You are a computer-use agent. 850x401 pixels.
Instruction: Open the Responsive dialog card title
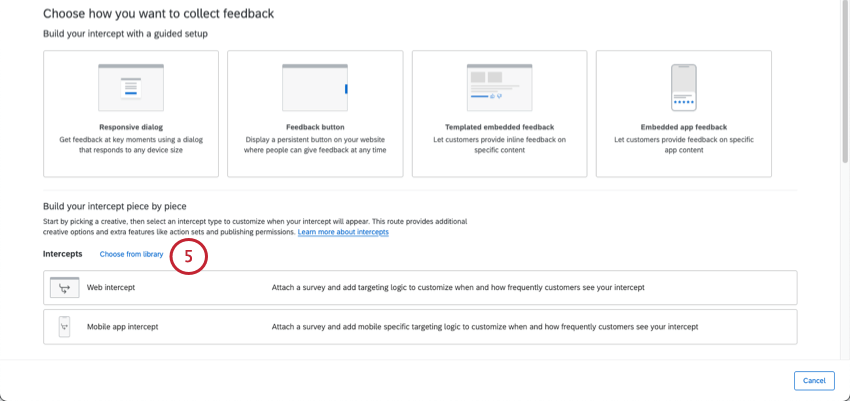tap(131, 127)
